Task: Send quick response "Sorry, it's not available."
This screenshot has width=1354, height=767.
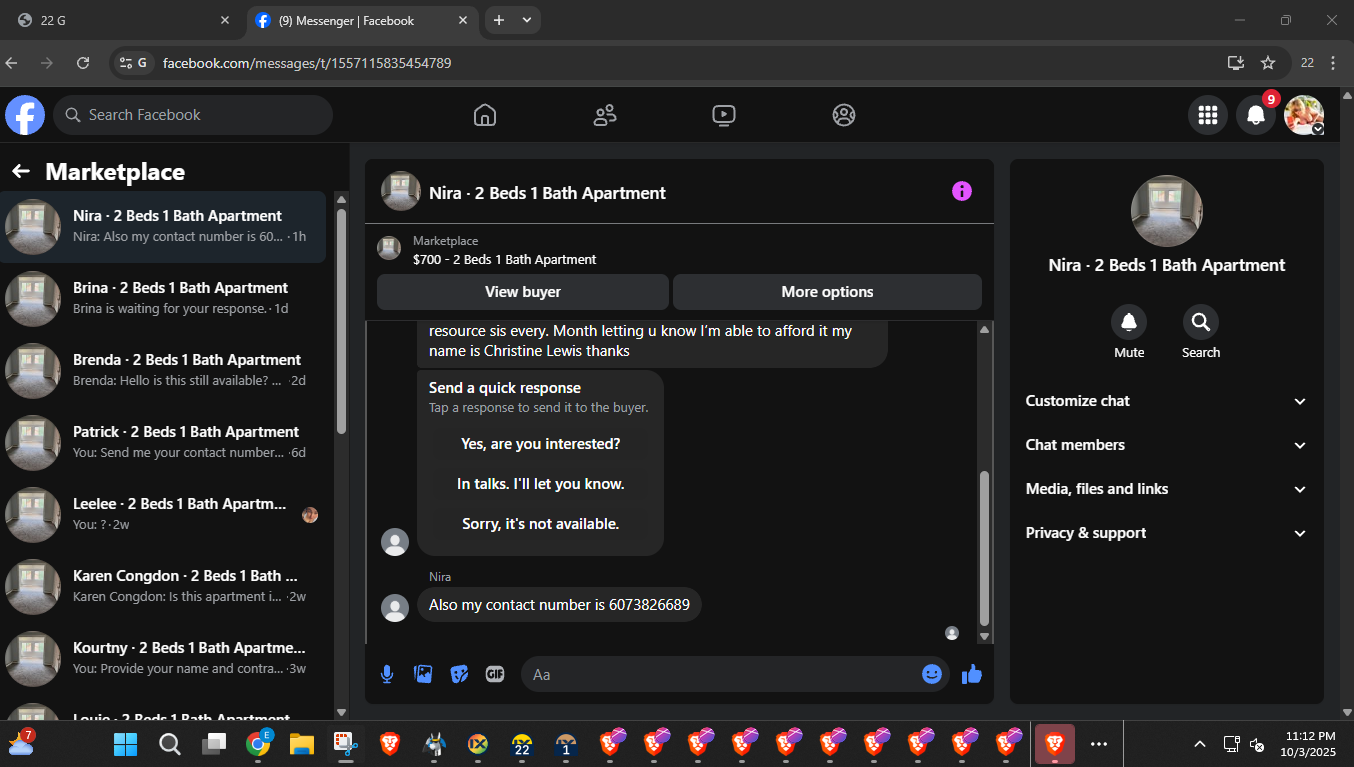Action: click(540, 524)
